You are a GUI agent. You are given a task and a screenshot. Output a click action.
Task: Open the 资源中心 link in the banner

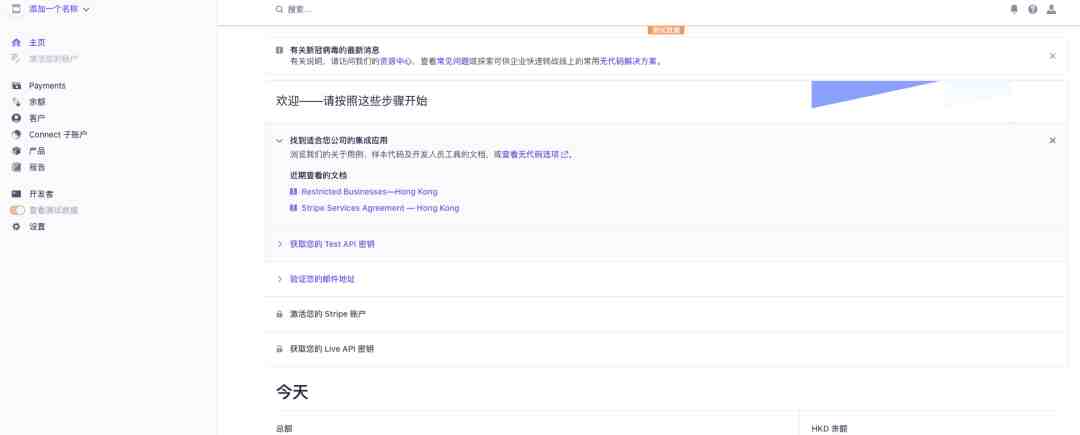[396, 61]
